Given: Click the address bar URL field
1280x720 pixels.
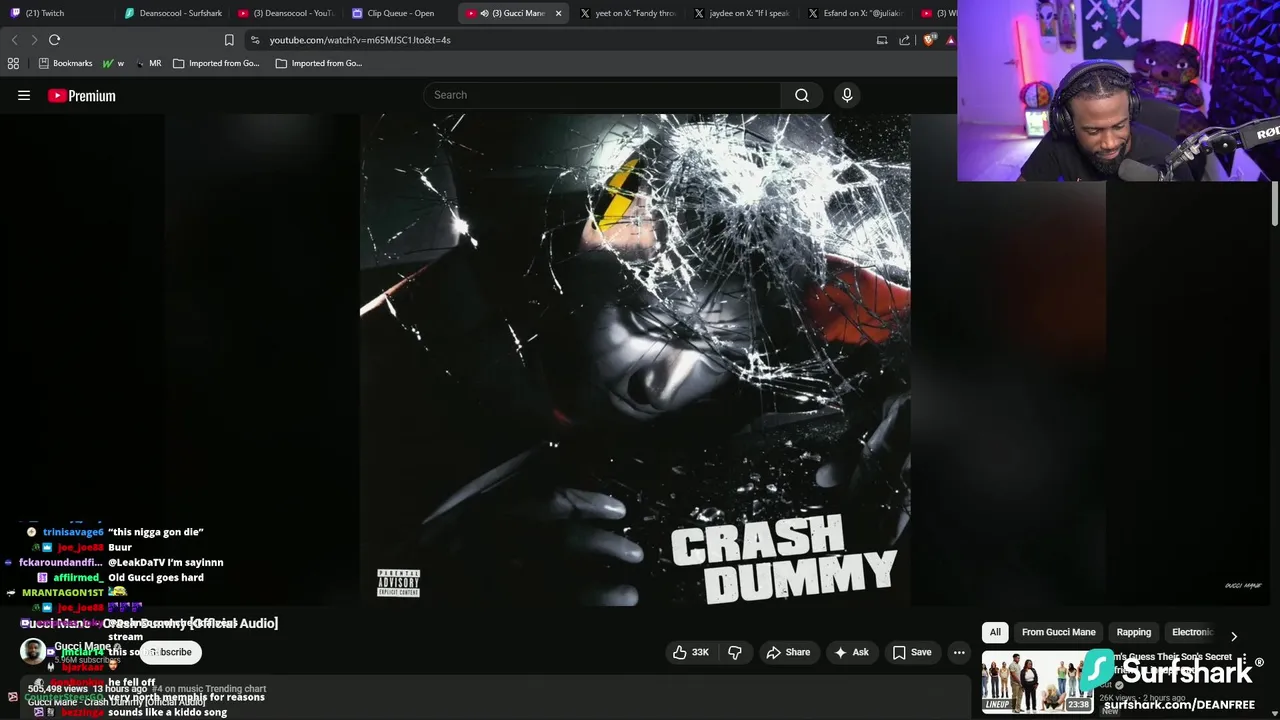Looking at the screenshot, I should click(560, 40).
